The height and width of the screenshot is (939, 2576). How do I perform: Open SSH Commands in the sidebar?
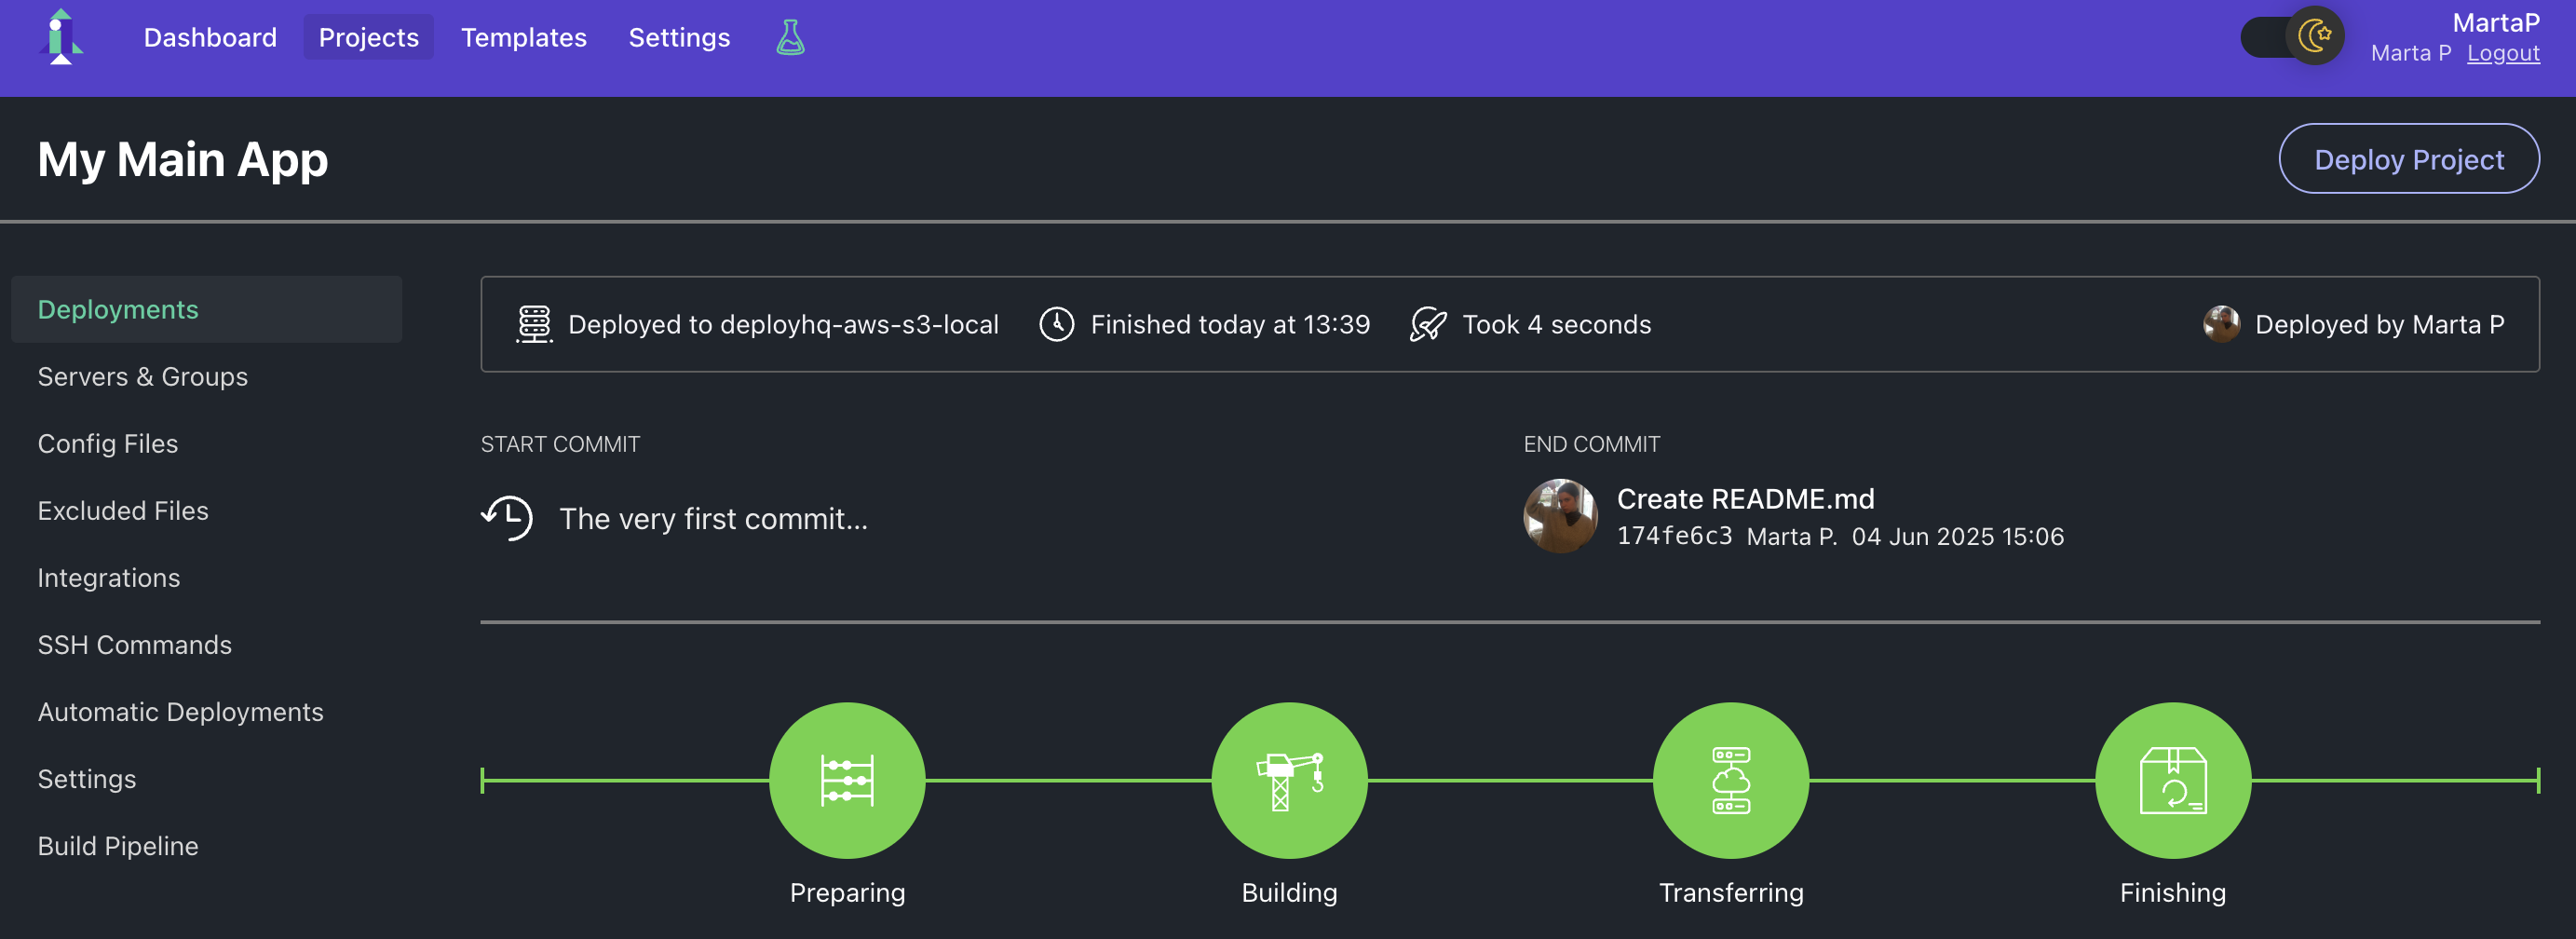[x=134, y=645]
